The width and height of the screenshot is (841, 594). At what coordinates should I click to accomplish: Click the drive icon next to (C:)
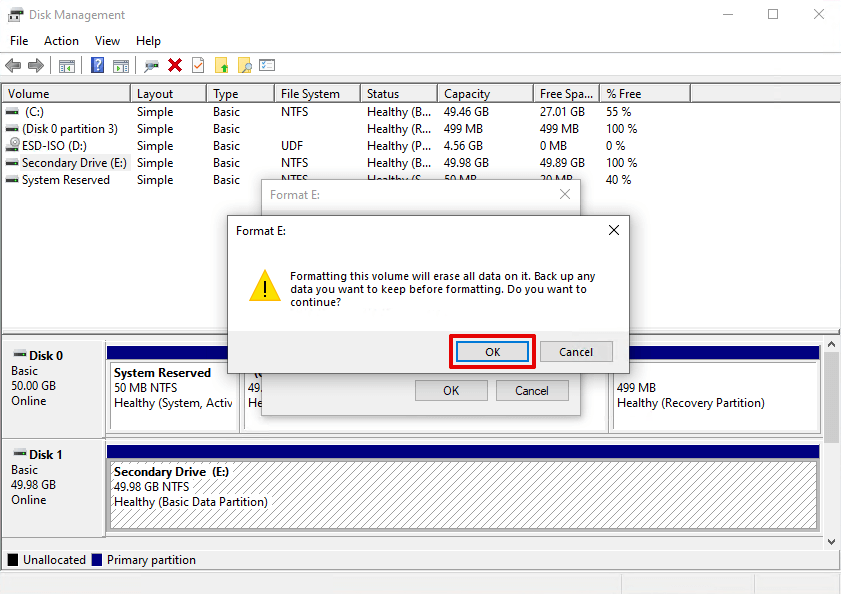tap(12, 112)
